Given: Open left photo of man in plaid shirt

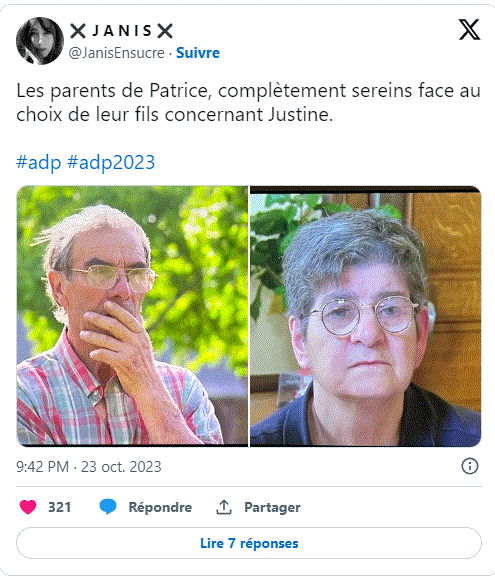Looking at the screenshot, I should tap(132, 316).
